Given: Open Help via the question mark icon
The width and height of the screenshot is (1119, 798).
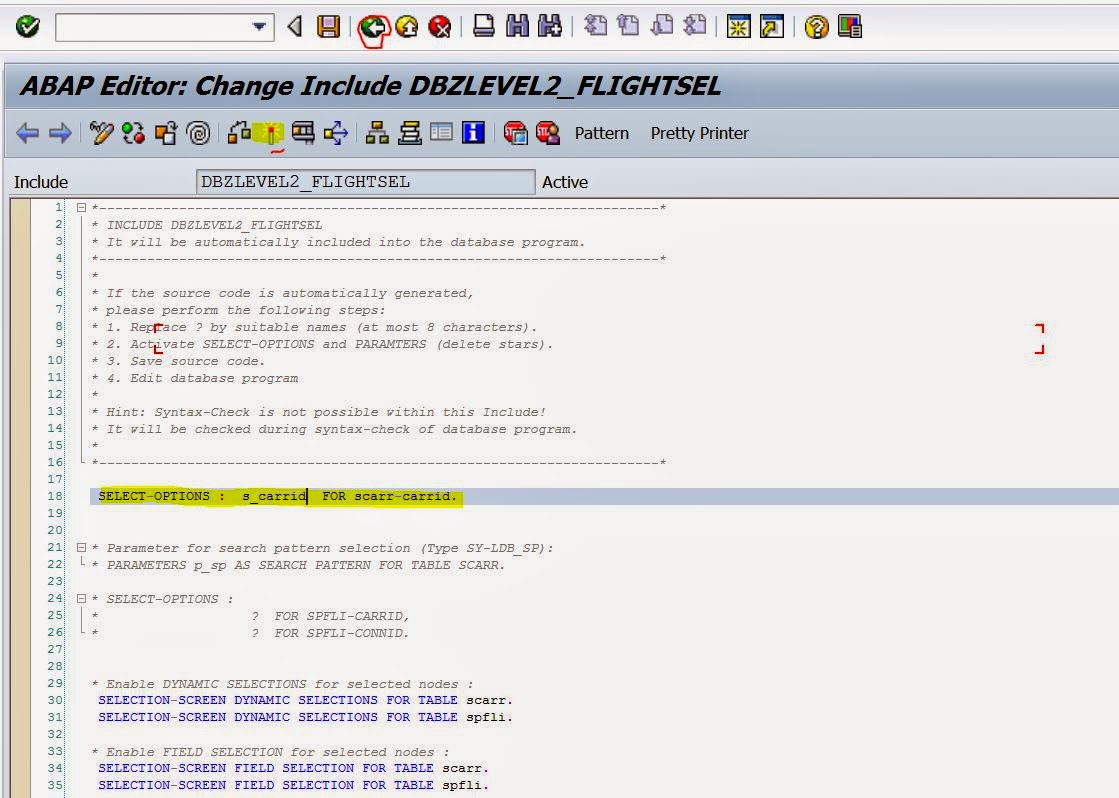Looking at the screenshot, I should coord(815,27).
